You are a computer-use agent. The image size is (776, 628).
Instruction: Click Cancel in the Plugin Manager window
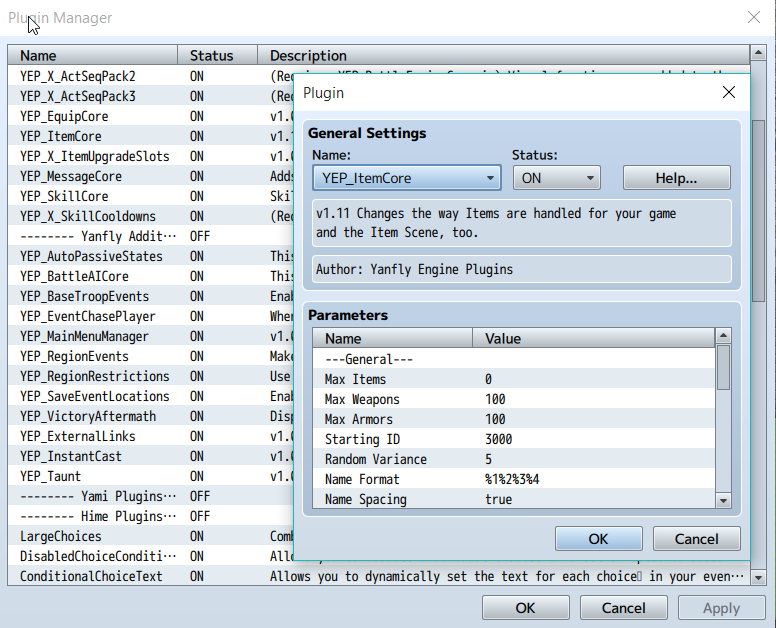624,607
